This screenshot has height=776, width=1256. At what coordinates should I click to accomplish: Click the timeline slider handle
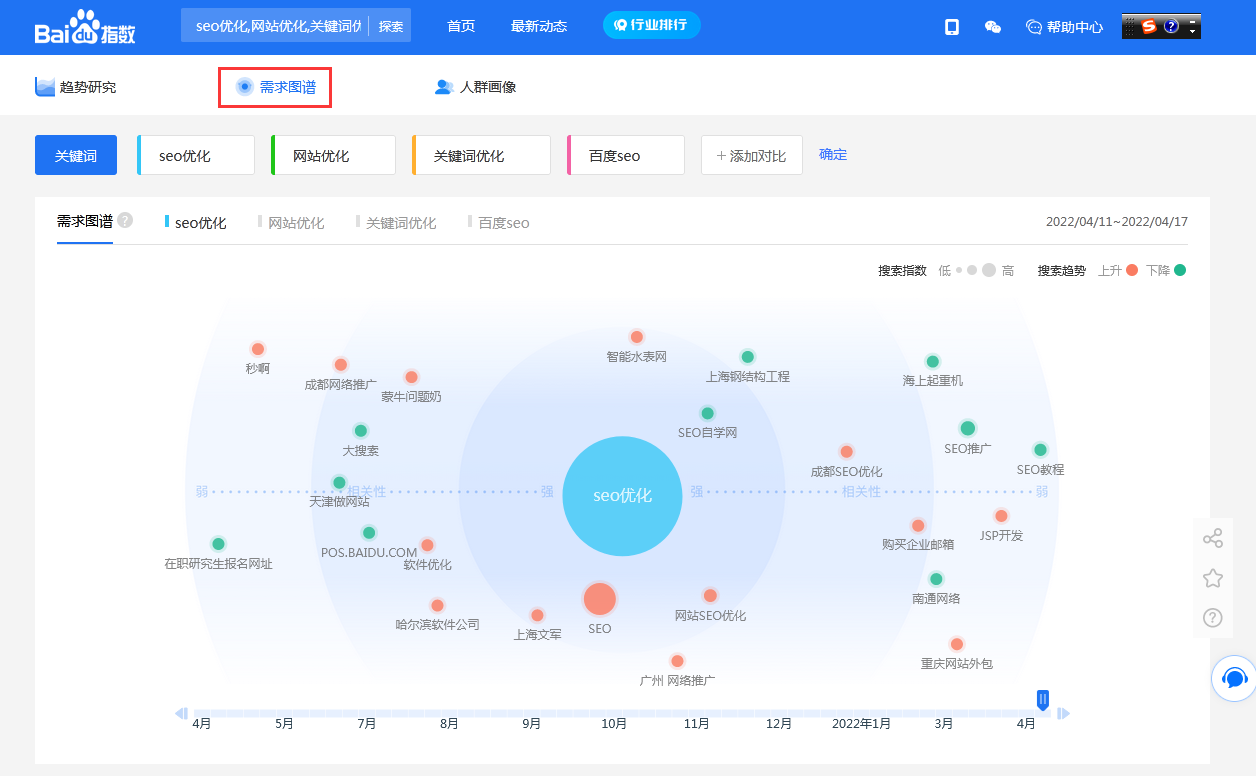tap(1043, 700)
